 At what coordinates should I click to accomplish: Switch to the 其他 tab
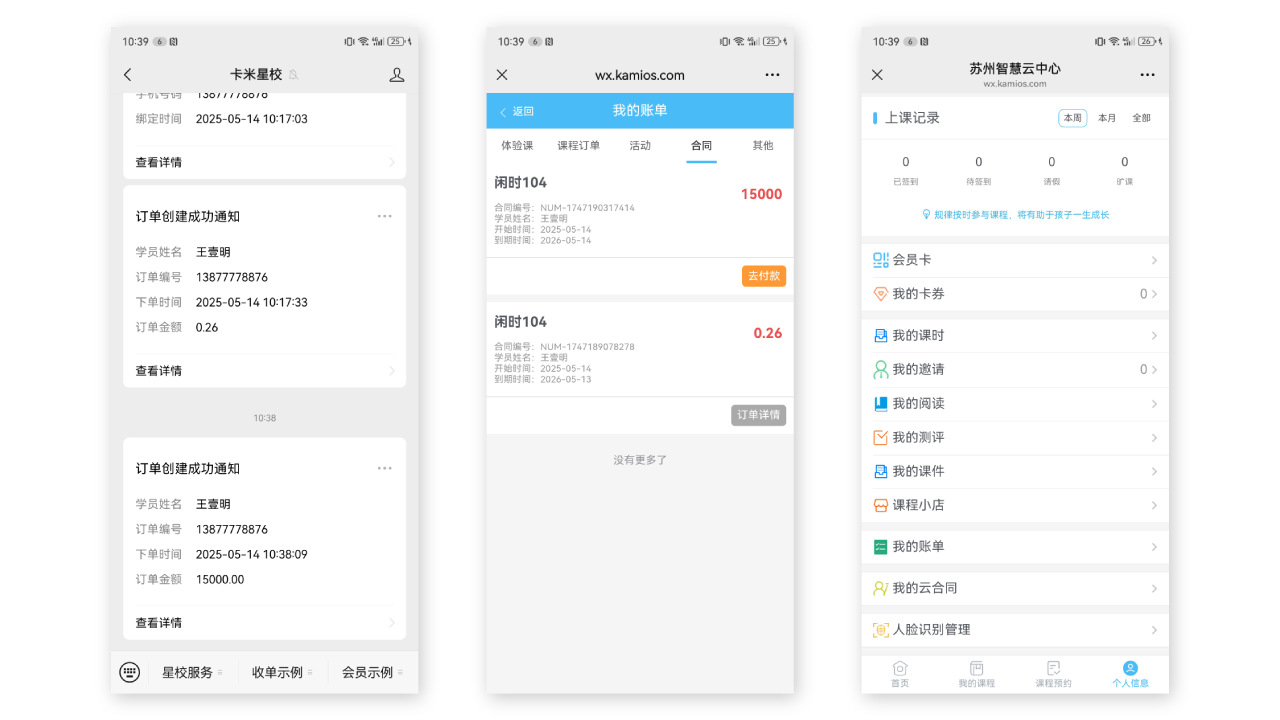click(762, 146)
